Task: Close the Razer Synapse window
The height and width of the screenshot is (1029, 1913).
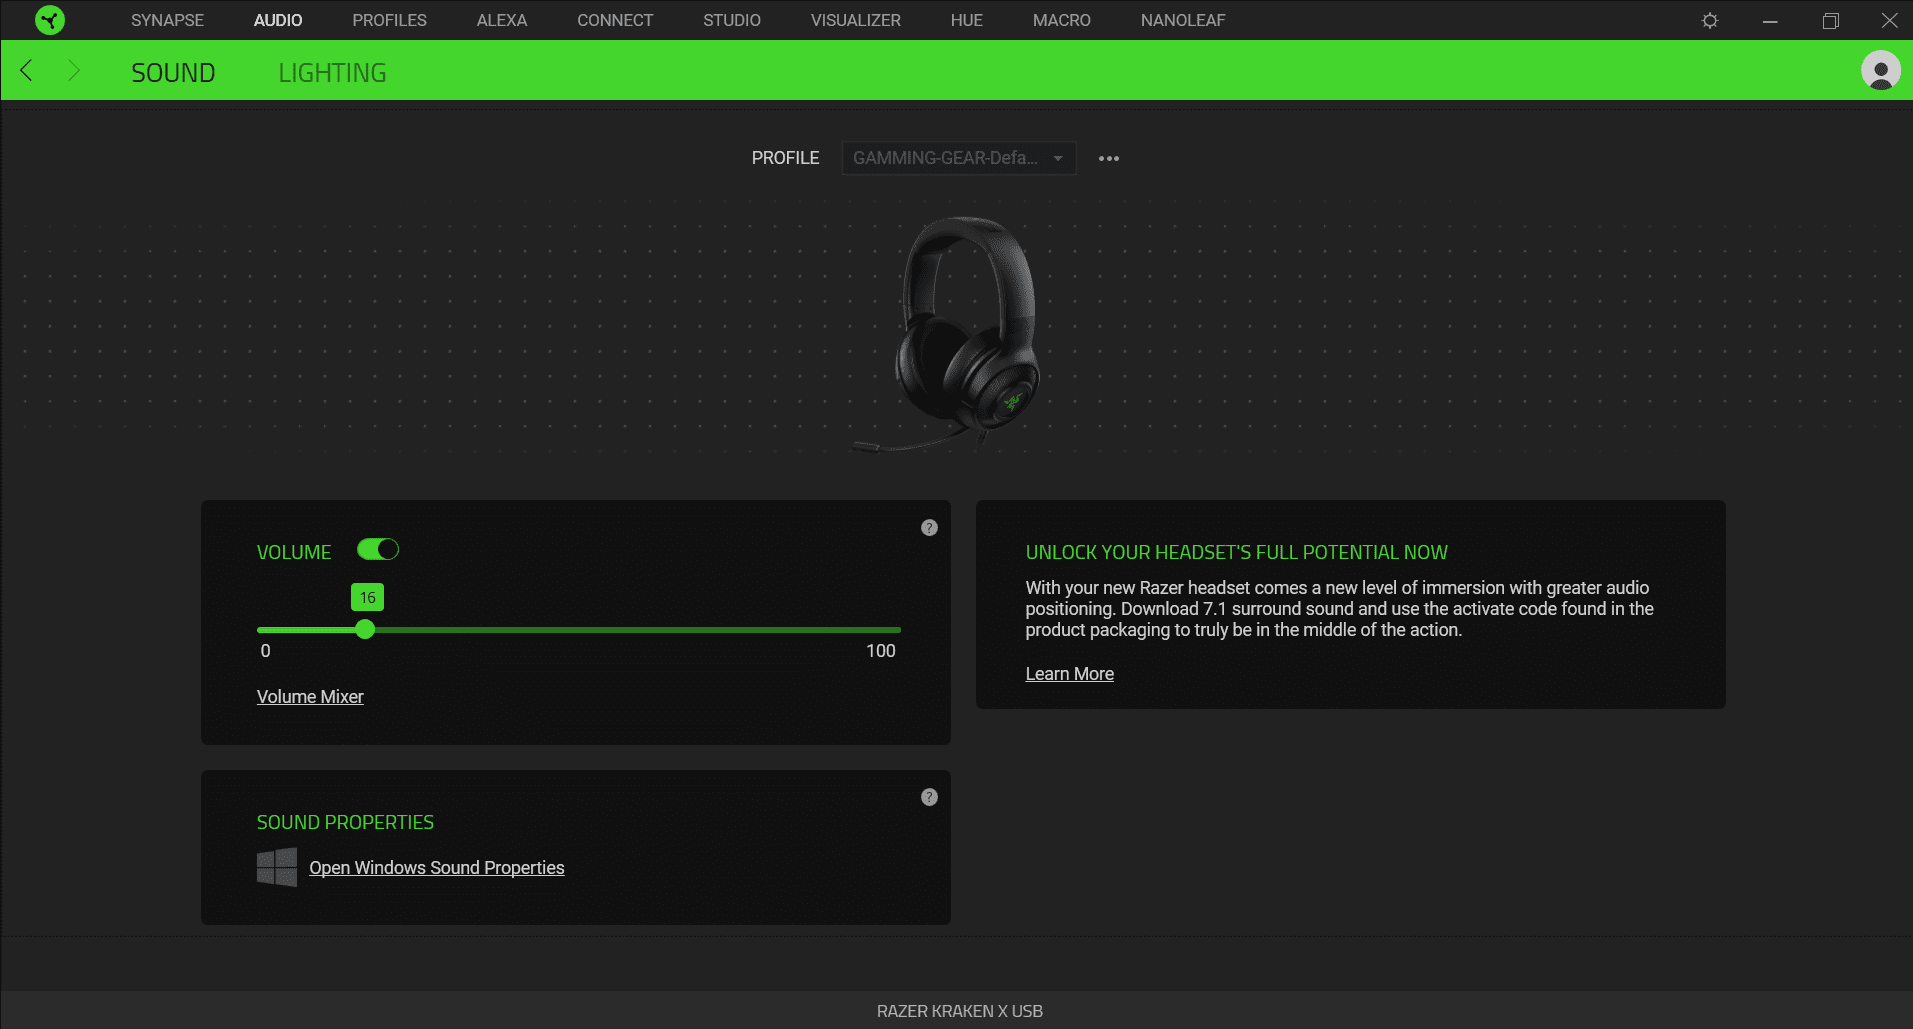Action: [1889, 20]
